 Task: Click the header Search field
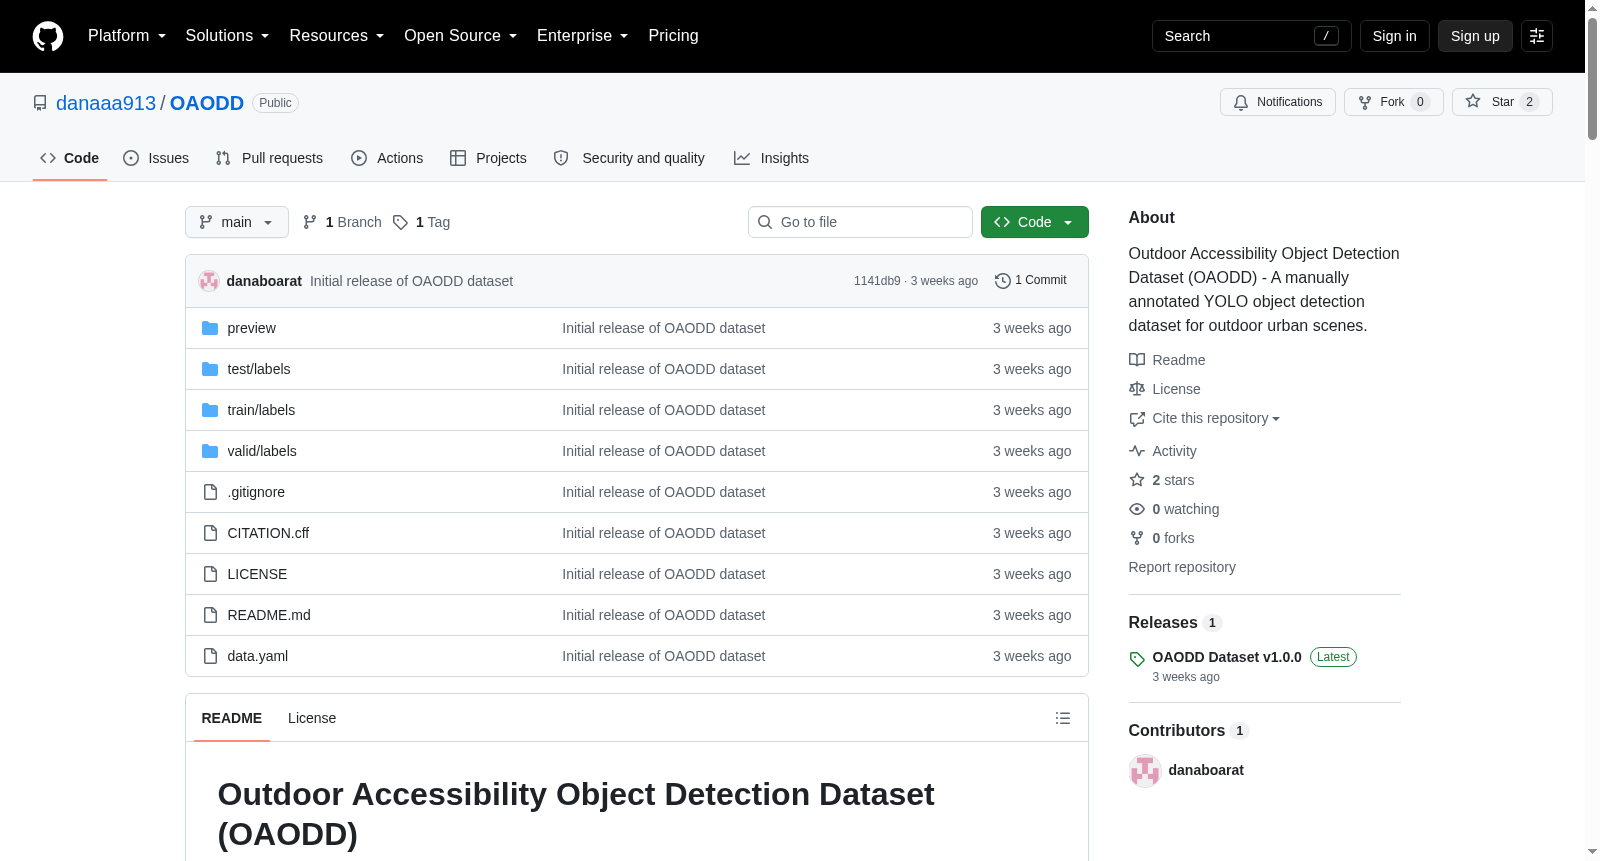pos(1252,36)
